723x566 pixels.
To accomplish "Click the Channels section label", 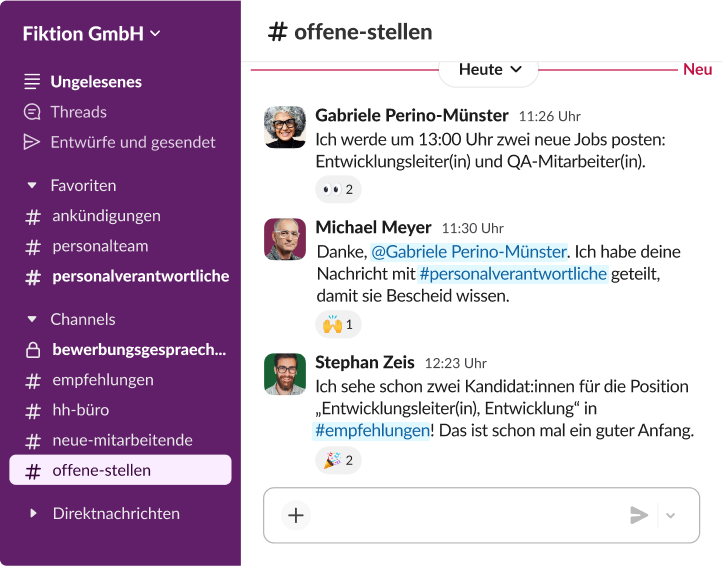I will pyautogui.click(x=83, y=319).
